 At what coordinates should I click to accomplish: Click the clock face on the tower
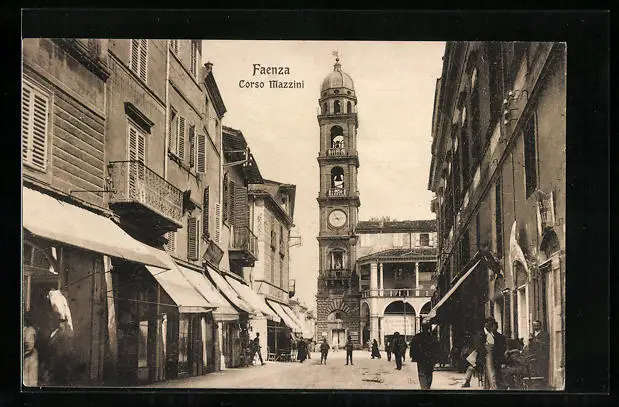point(337,218)
